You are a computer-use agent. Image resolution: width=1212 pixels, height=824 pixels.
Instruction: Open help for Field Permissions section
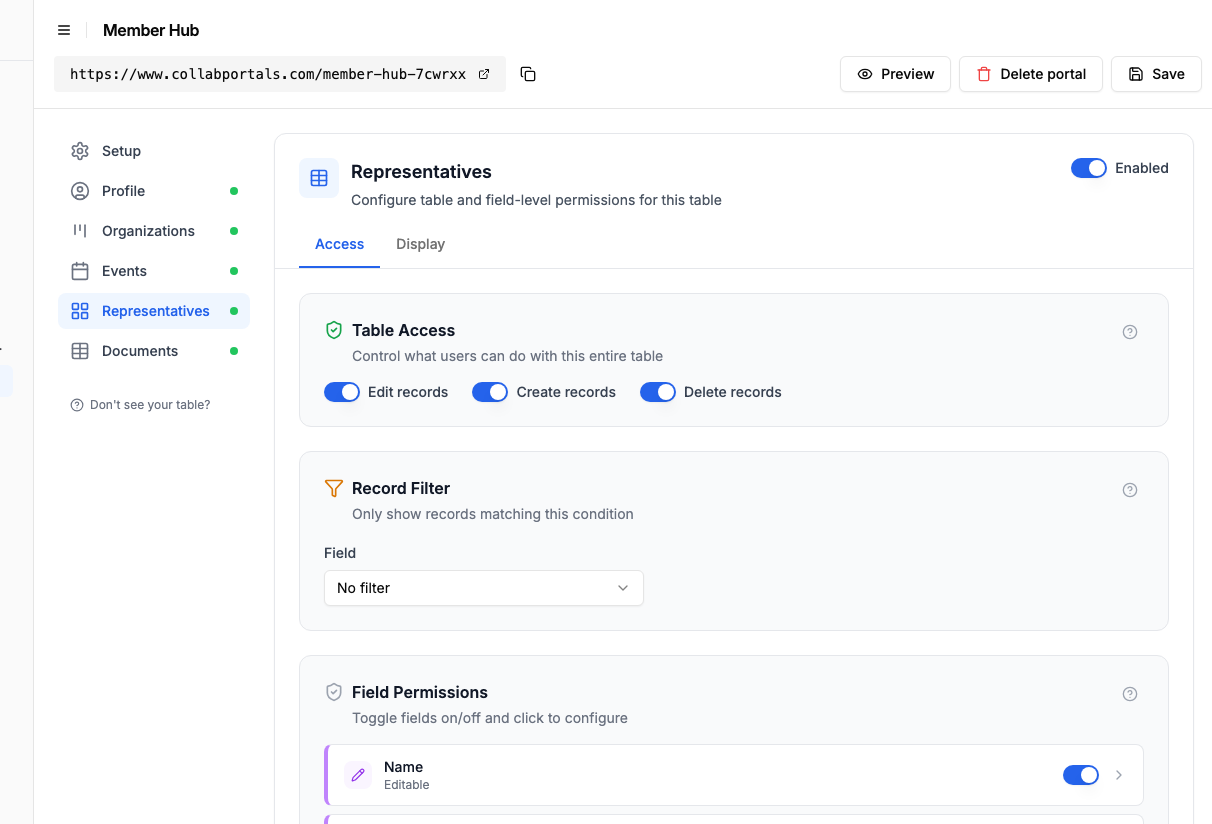(1130, 694)
